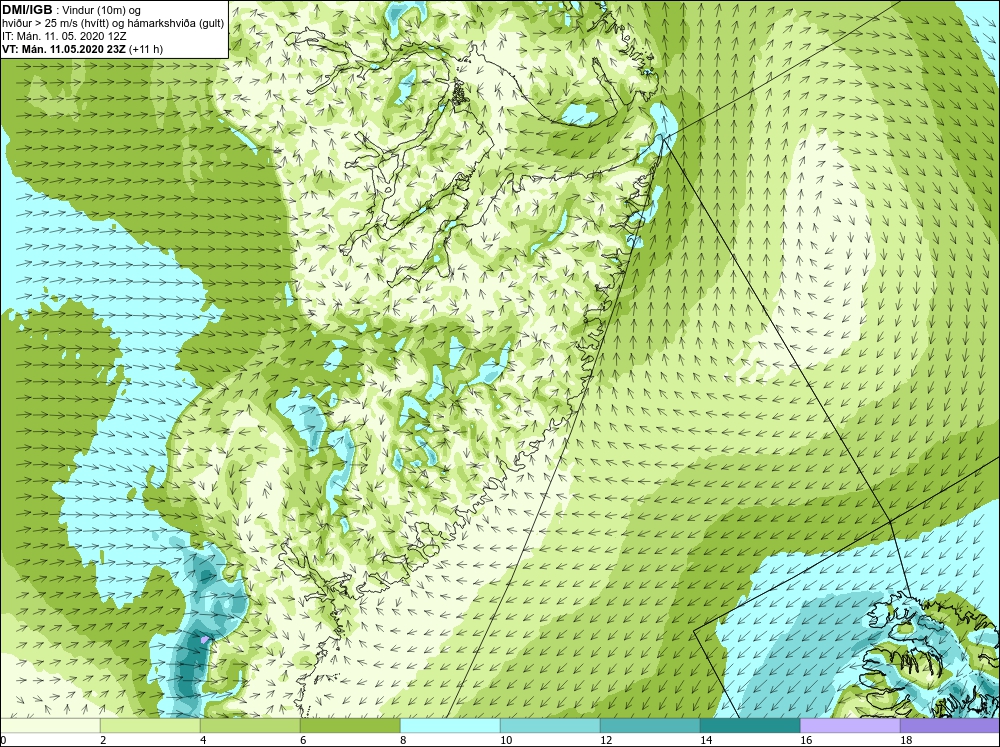This screenshot has width=1000, height=747.
Task: Click the 14–16 m/s dark teal legend swatch
Action: pos(750,726)
